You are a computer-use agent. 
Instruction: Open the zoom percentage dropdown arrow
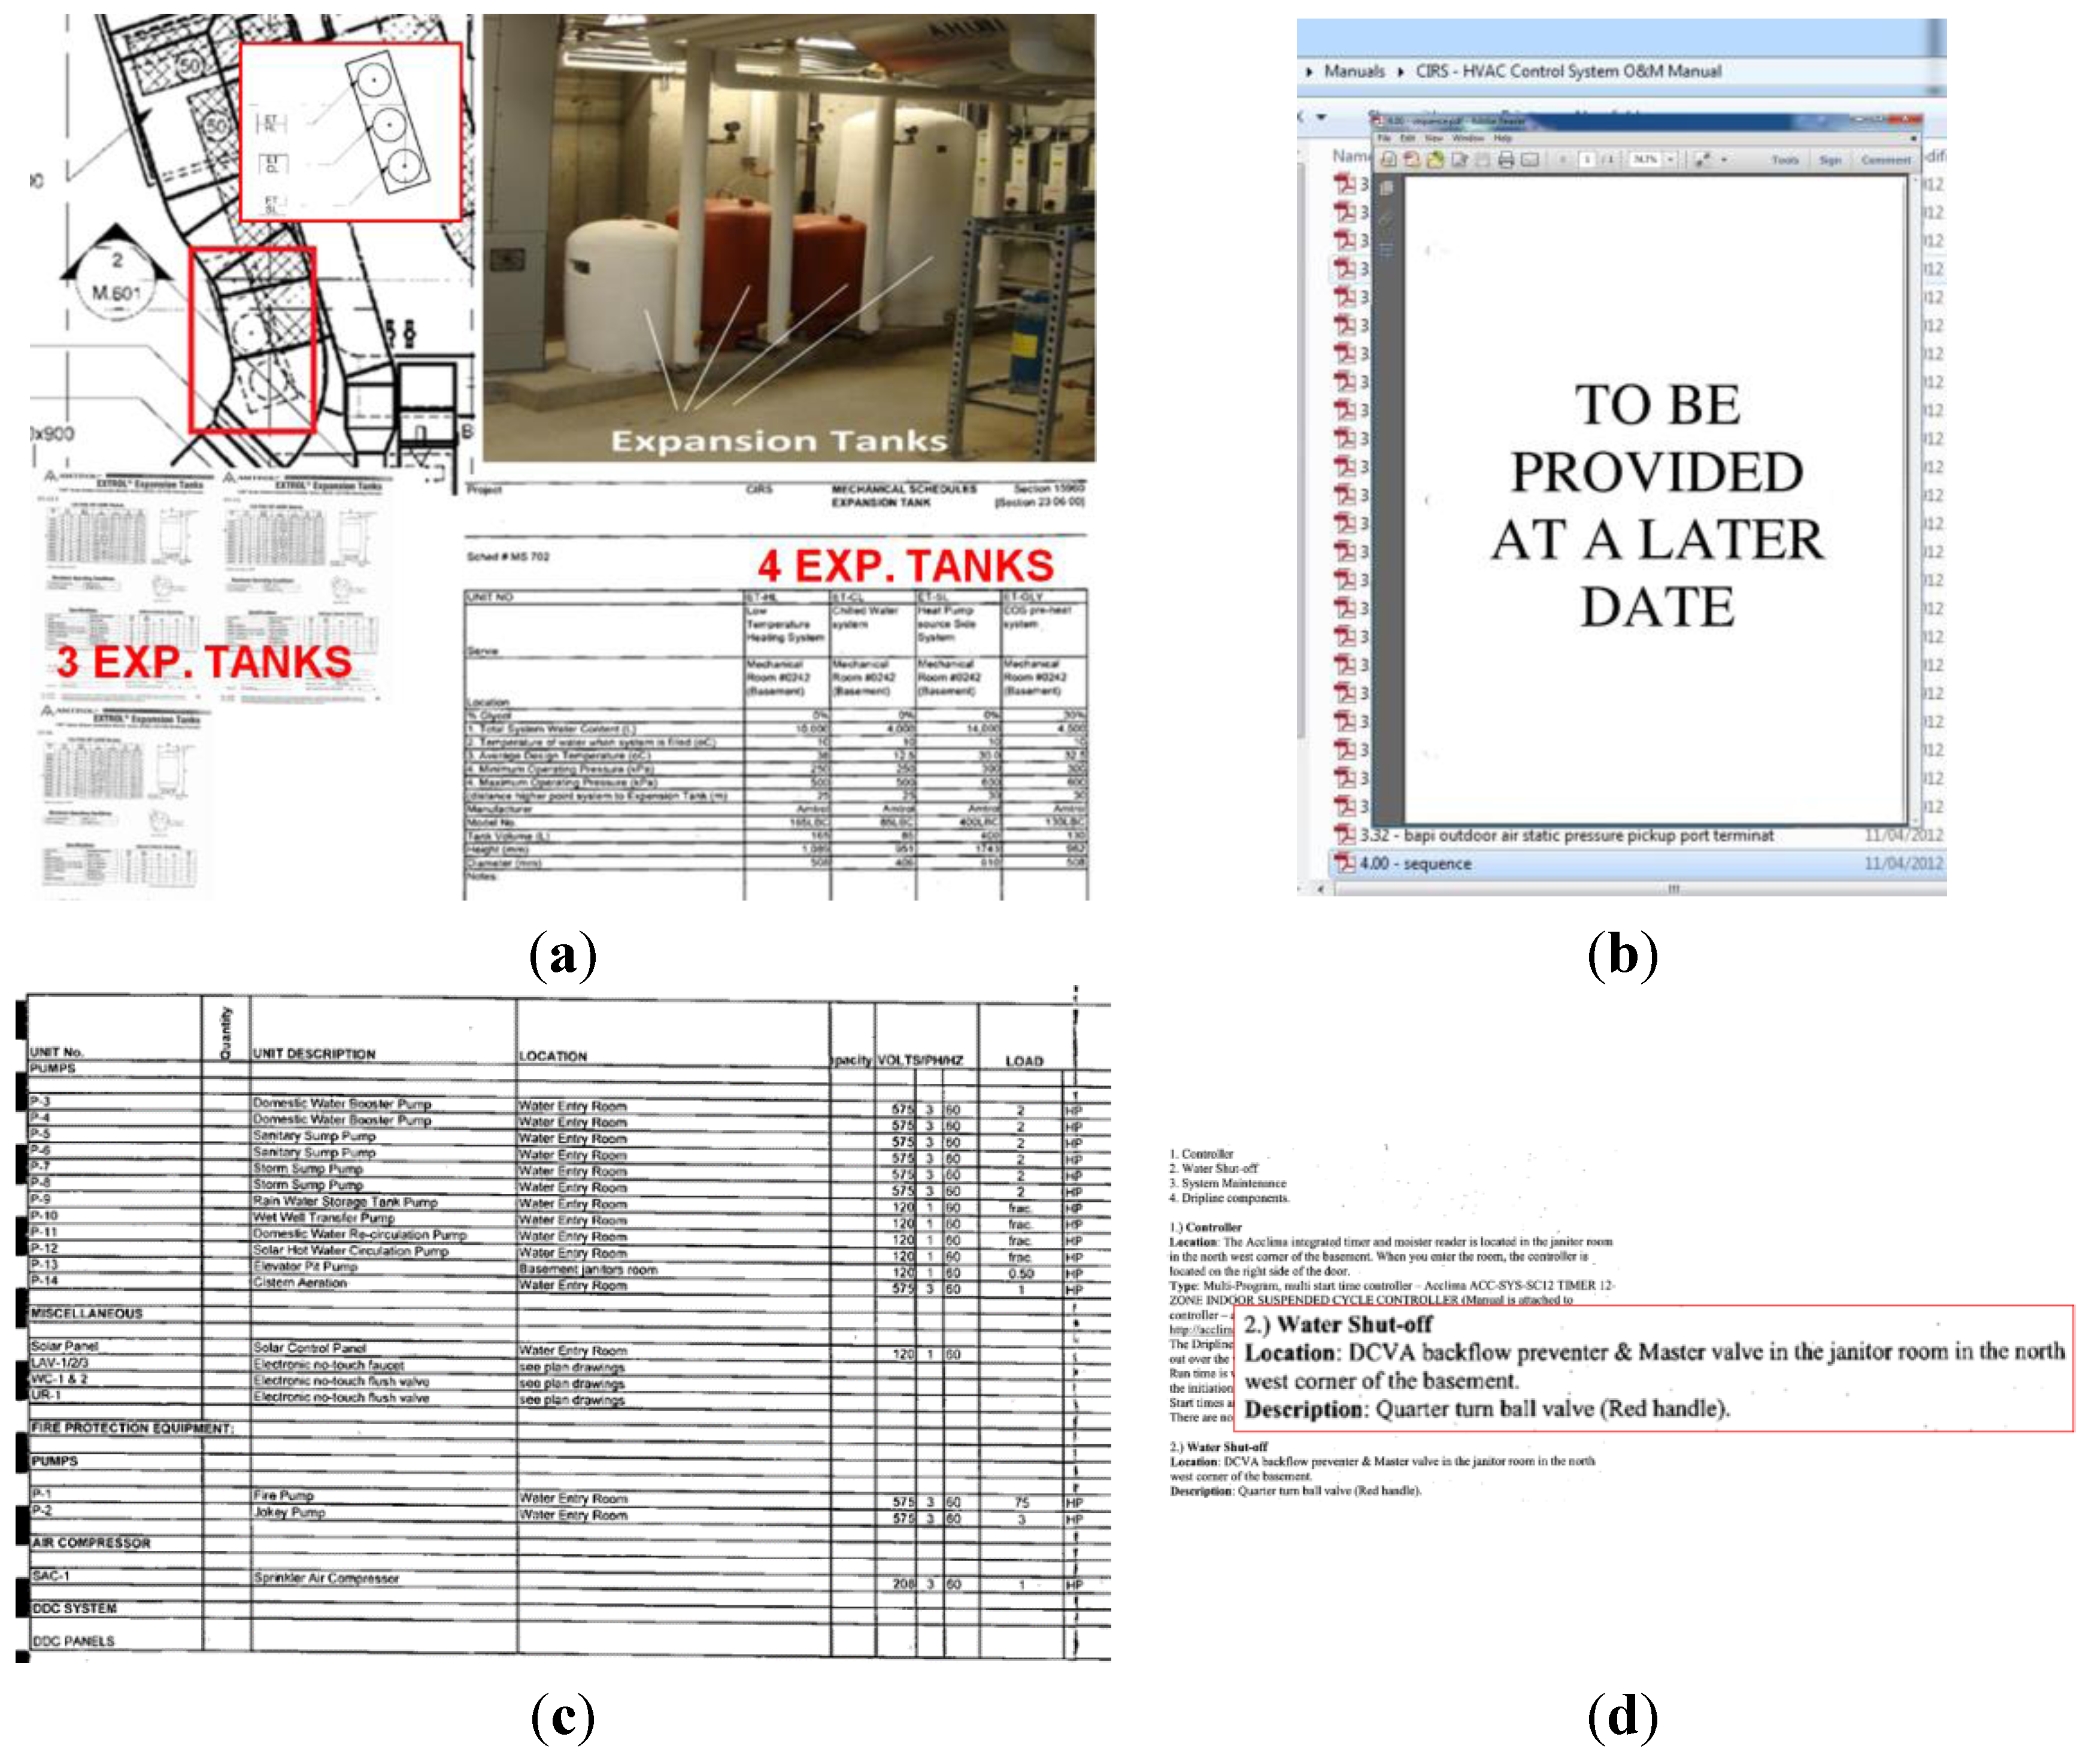point(1670,160)
